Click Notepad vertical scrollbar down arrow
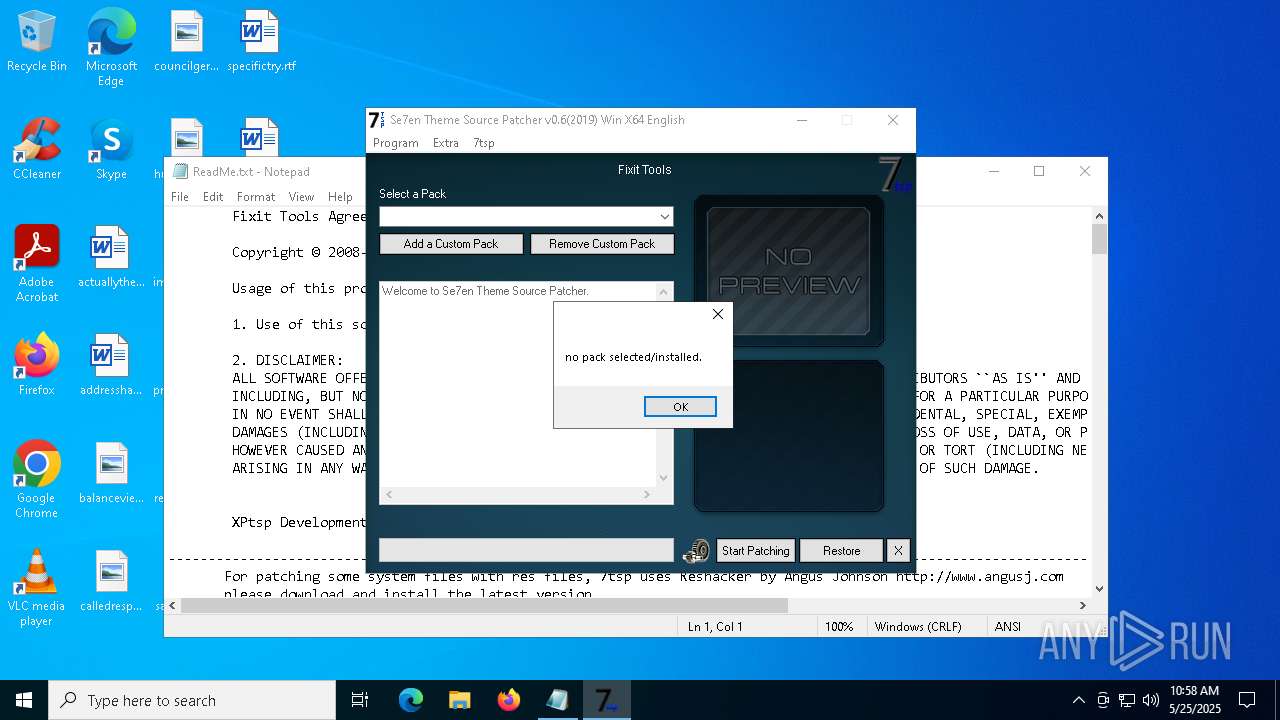The image size is (1280, 720). pos(1099,589)
